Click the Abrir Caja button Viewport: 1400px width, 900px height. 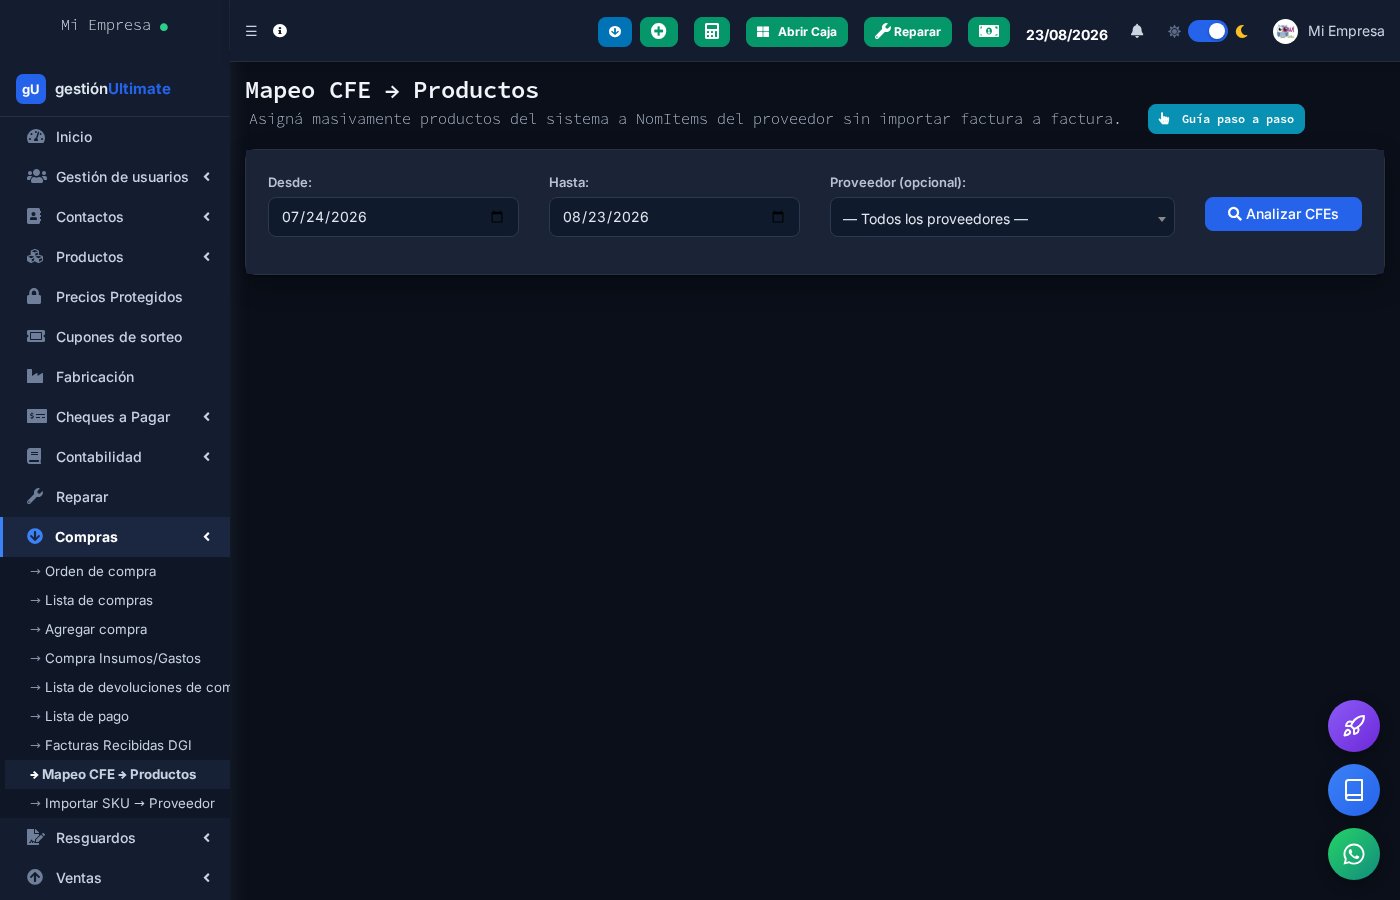pyautogui.click(x=797, y=32)
